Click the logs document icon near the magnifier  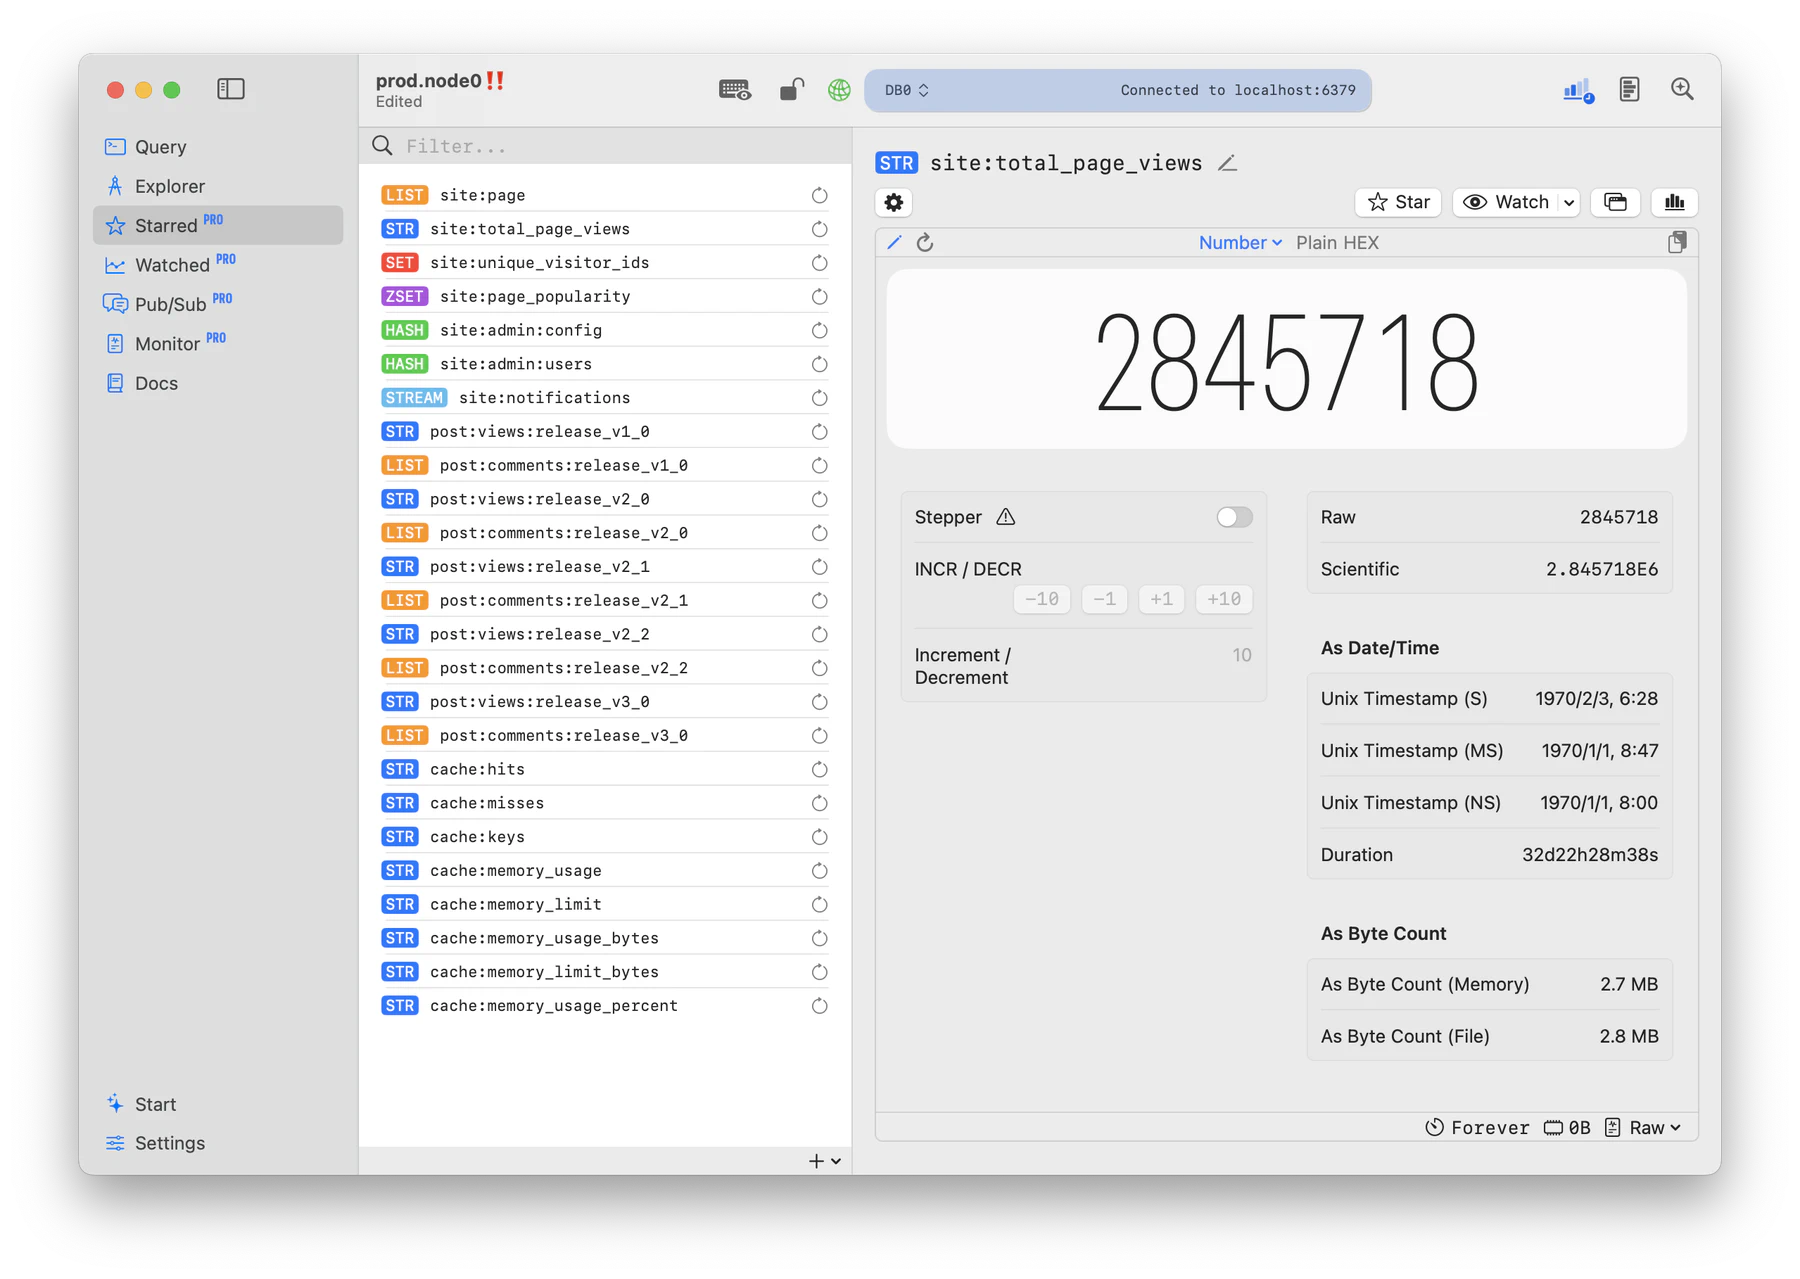[x=1630, y=89]
